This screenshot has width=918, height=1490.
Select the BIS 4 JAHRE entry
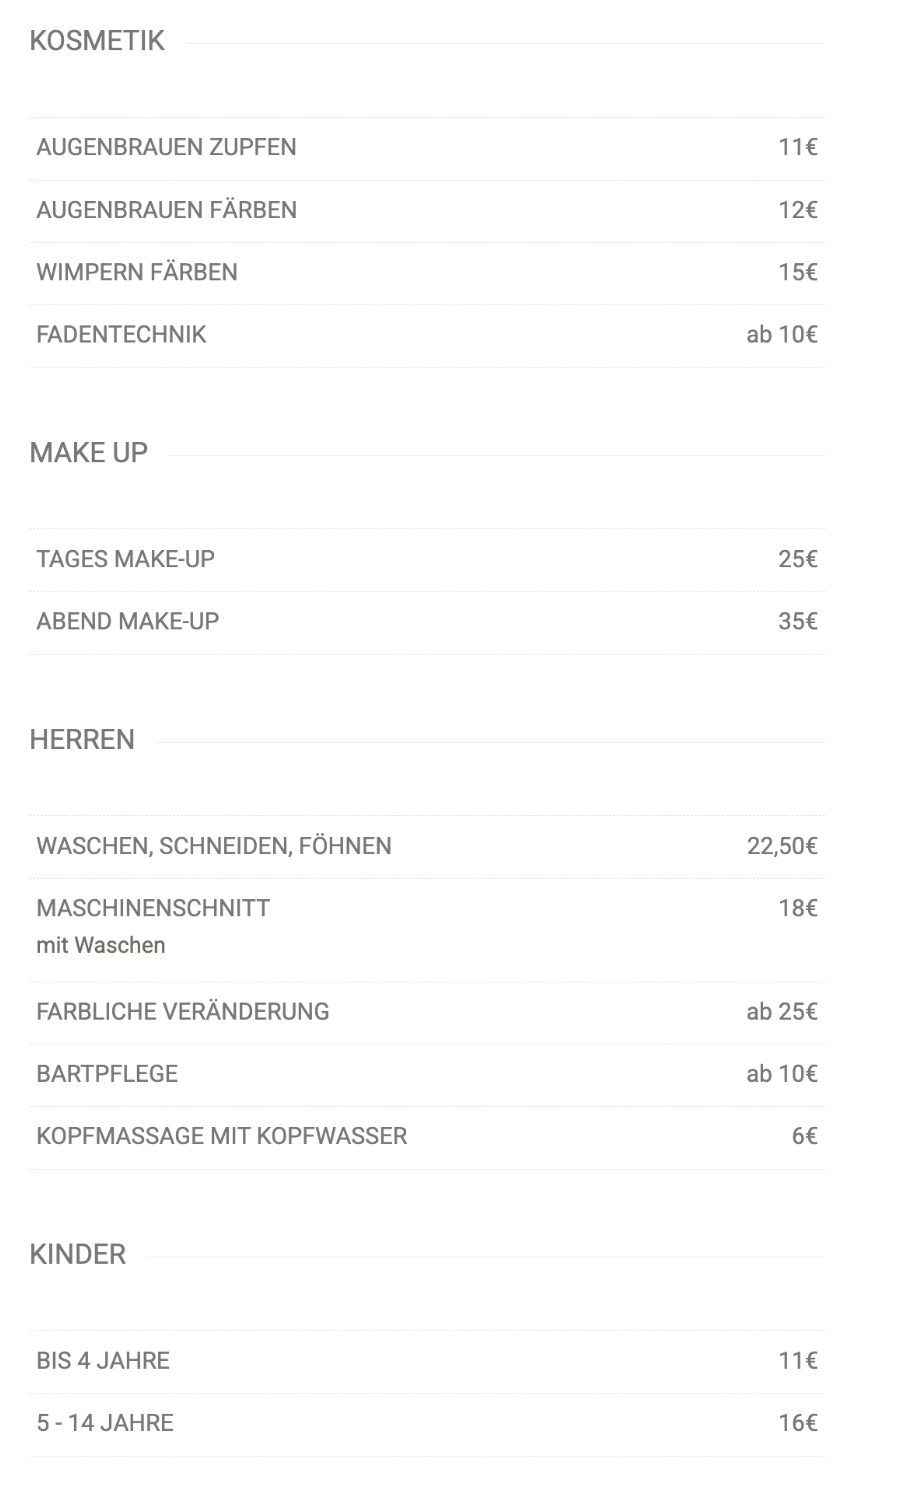pos(427,1362)
